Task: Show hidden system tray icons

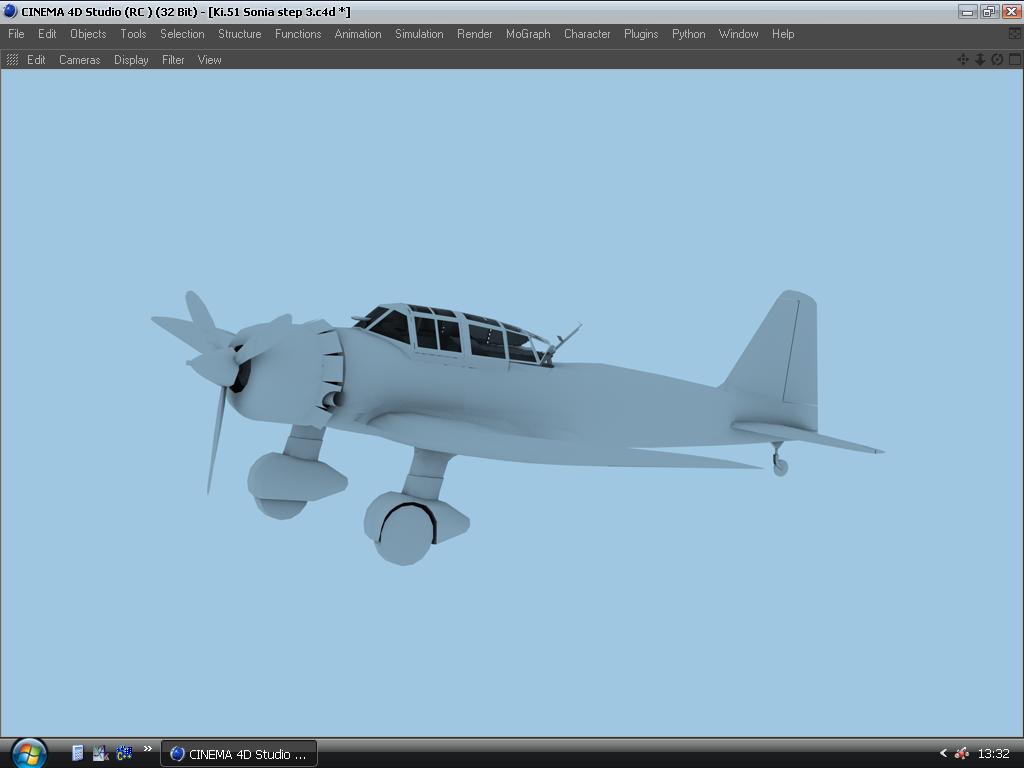Action: (942, 753)
